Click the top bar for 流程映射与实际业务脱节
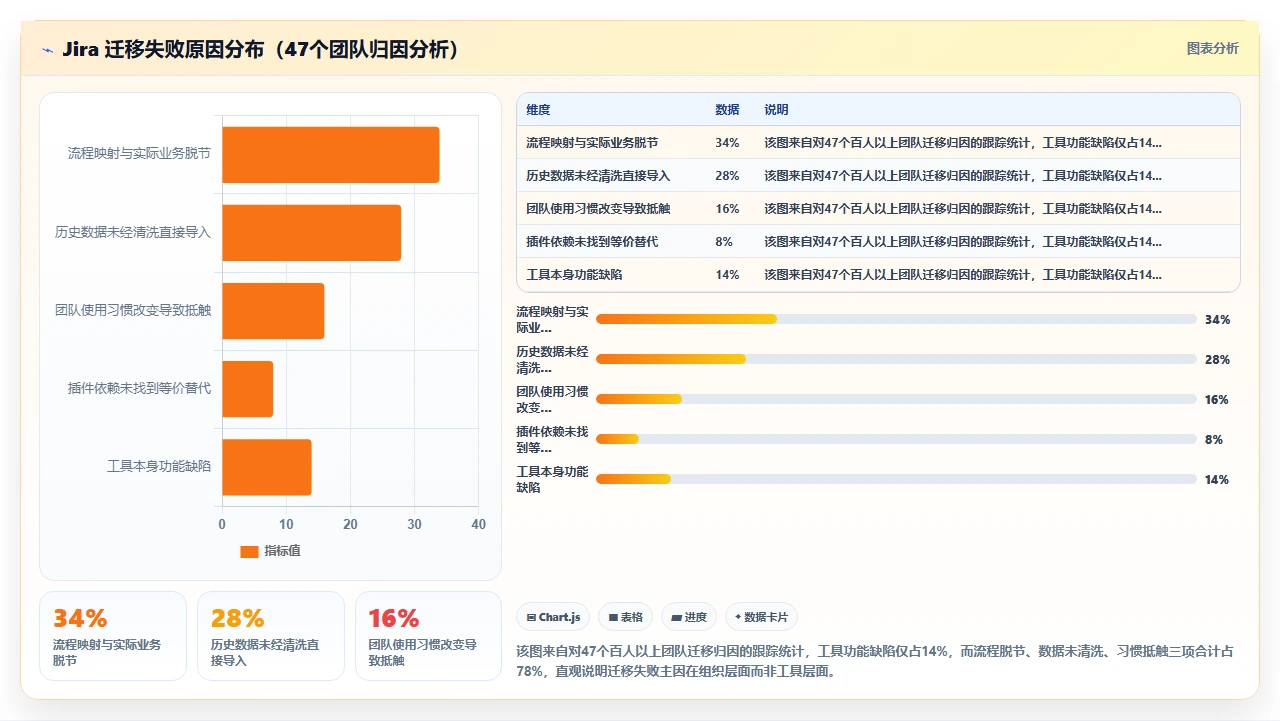Viewport: 1280px width, 721px height. pos(331,155)
